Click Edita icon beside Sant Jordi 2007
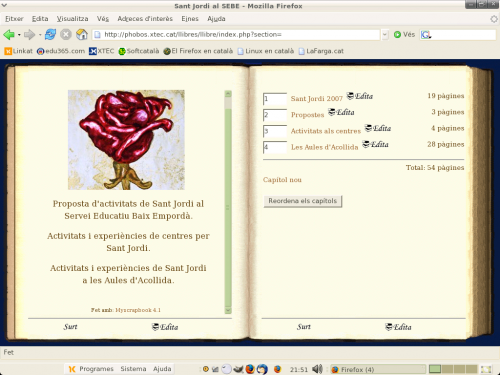Image resolution: width=500 pixels, height=375 pixels. (360, 96)
